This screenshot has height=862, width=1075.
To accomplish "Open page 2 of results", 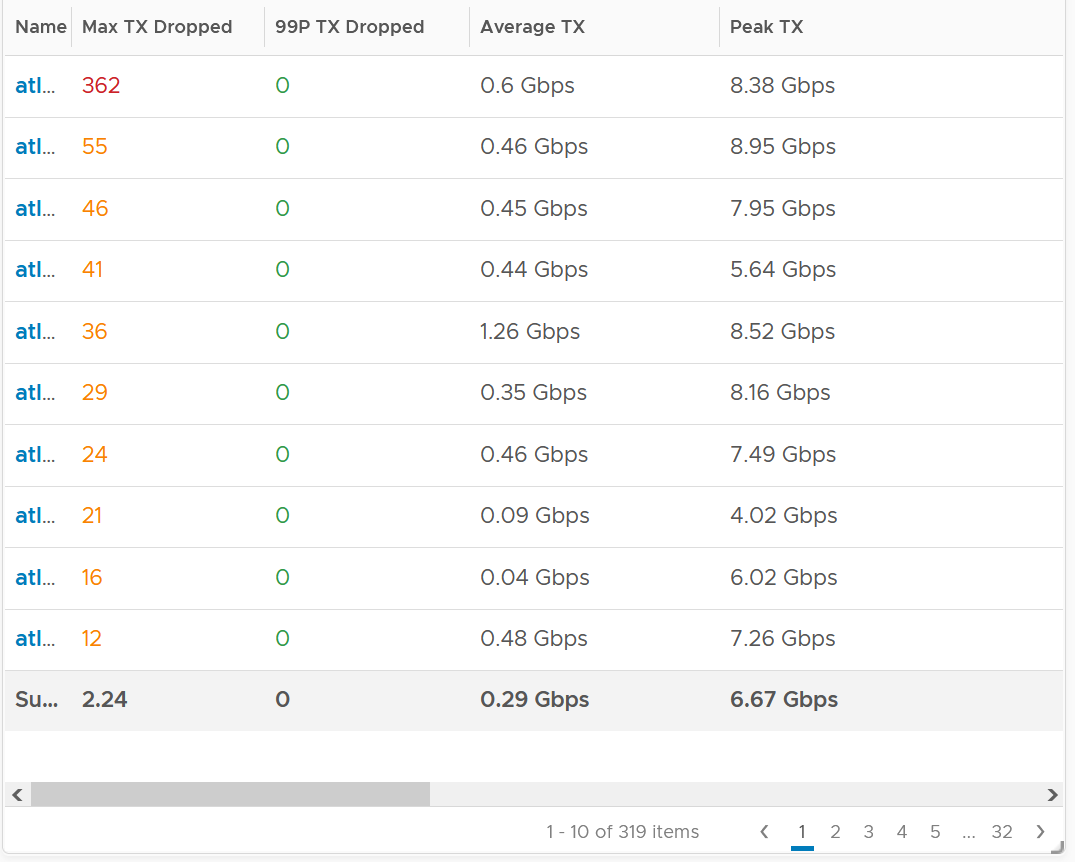I will (x=835, y=832).
